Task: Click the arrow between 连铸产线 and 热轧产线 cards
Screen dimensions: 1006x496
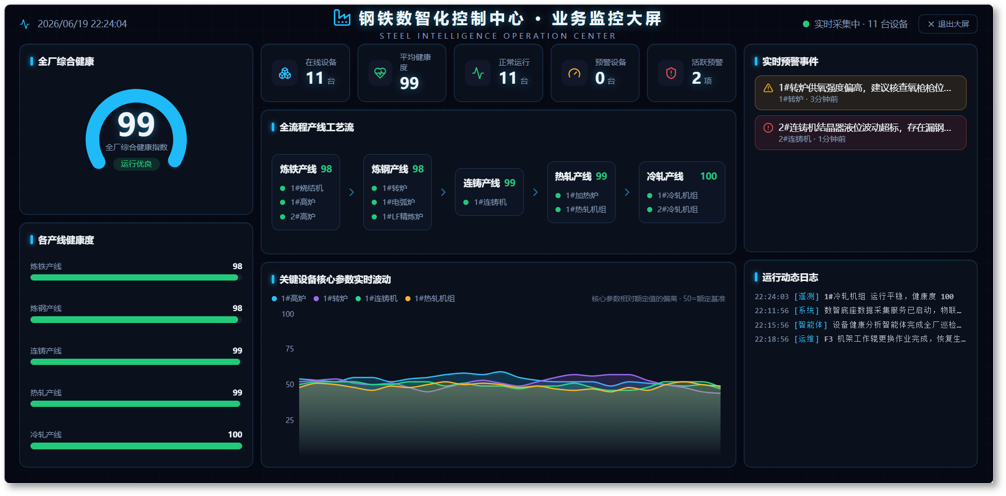Action: click(535, 192)
